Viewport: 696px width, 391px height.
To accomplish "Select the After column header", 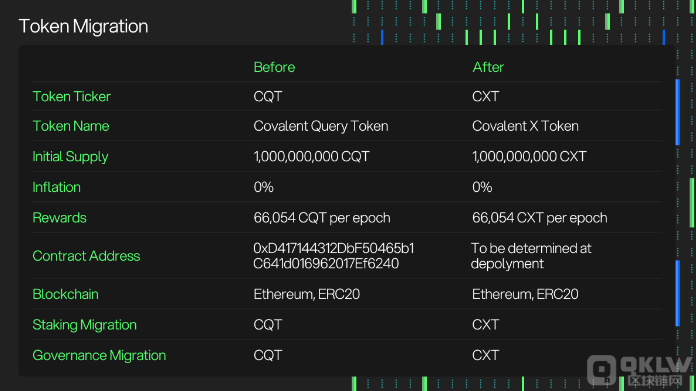I will tap(488, 67).
